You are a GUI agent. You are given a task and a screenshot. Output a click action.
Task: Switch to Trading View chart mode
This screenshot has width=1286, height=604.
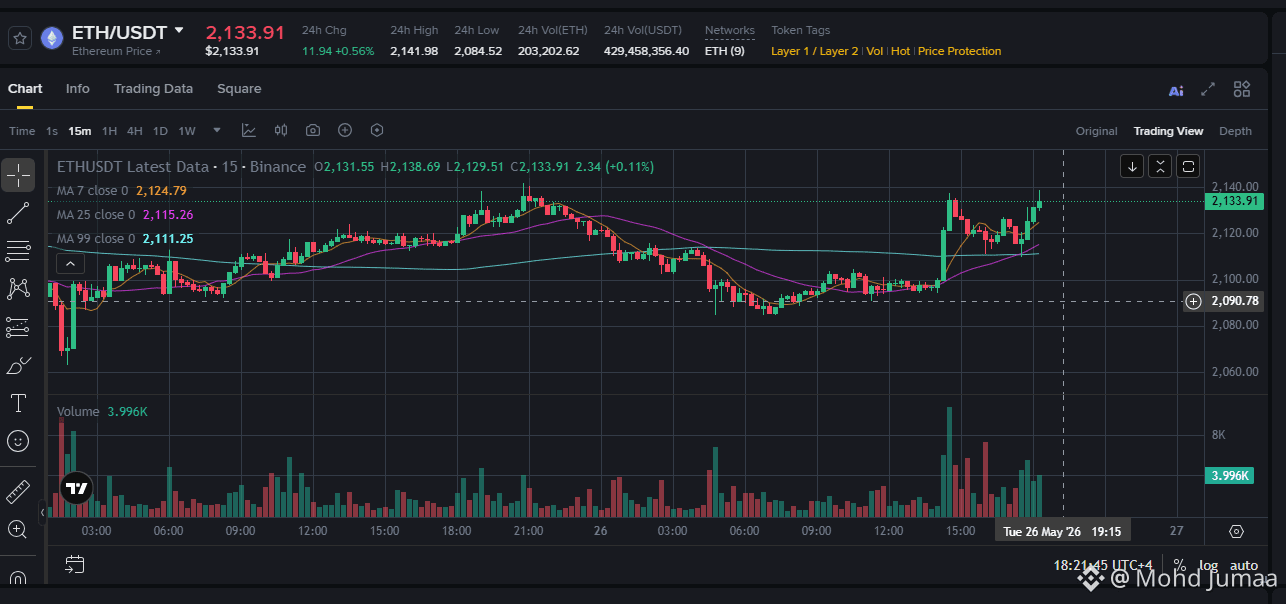[1168, 131]
